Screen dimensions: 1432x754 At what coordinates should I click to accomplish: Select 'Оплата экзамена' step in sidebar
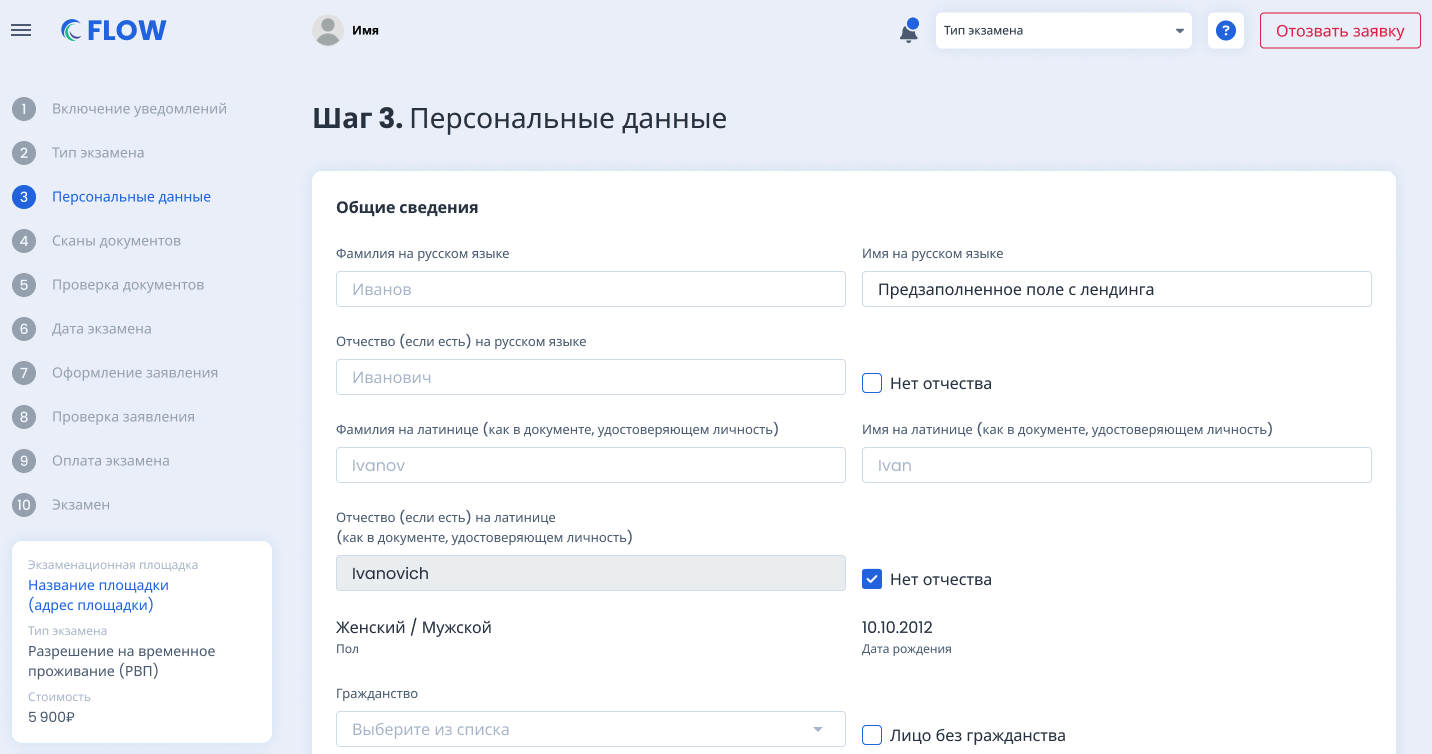[110, 461]
